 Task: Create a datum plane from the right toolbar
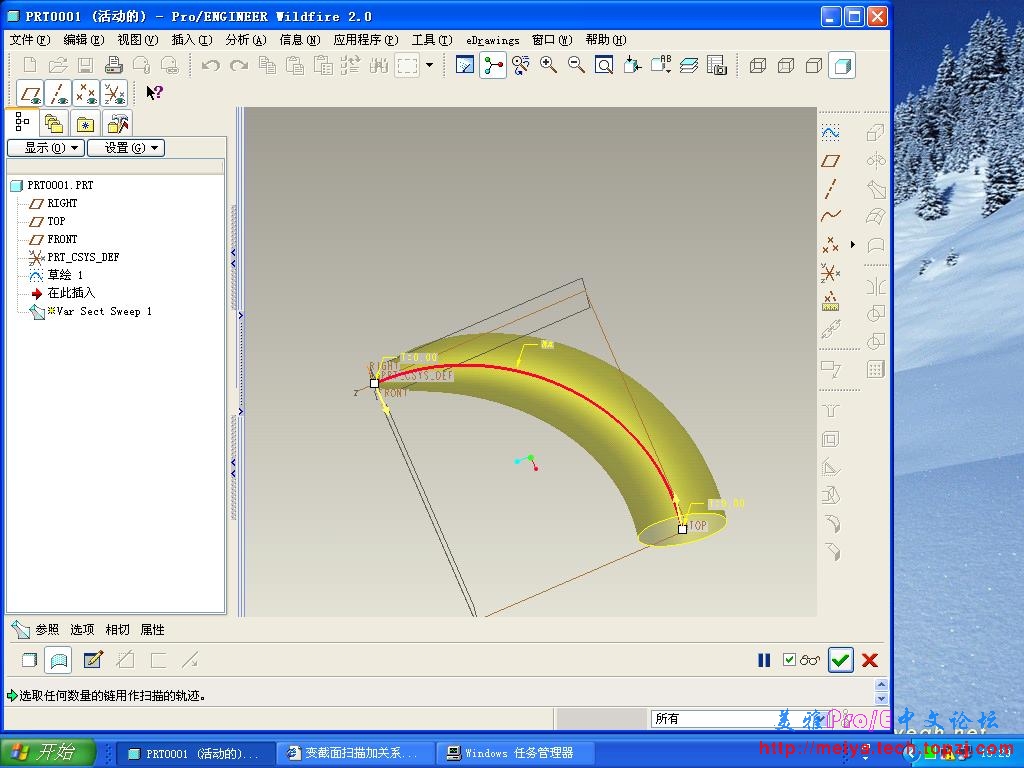(831, 161)
